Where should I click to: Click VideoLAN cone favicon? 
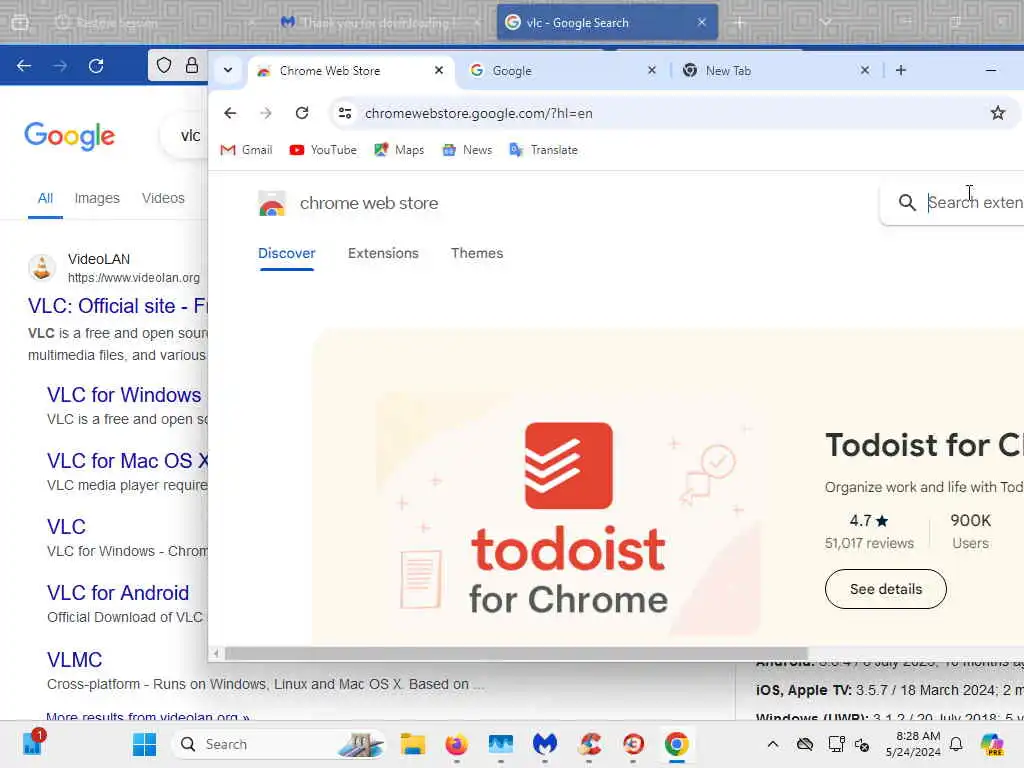point(42,267)
